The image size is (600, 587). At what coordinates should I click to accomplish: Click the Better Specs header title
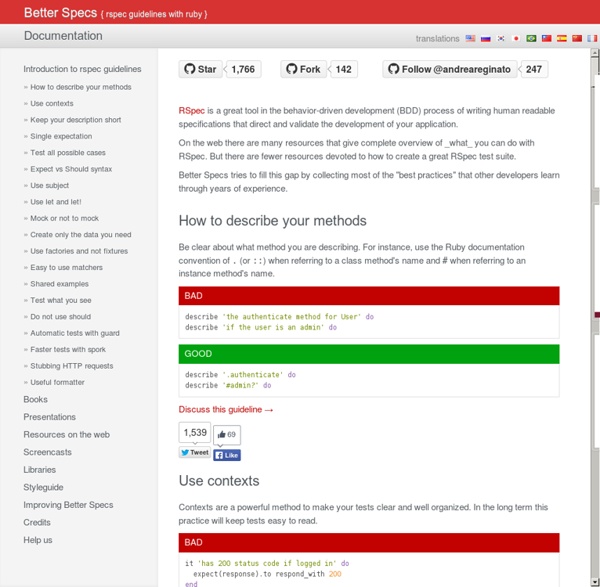tap(60, 13)
